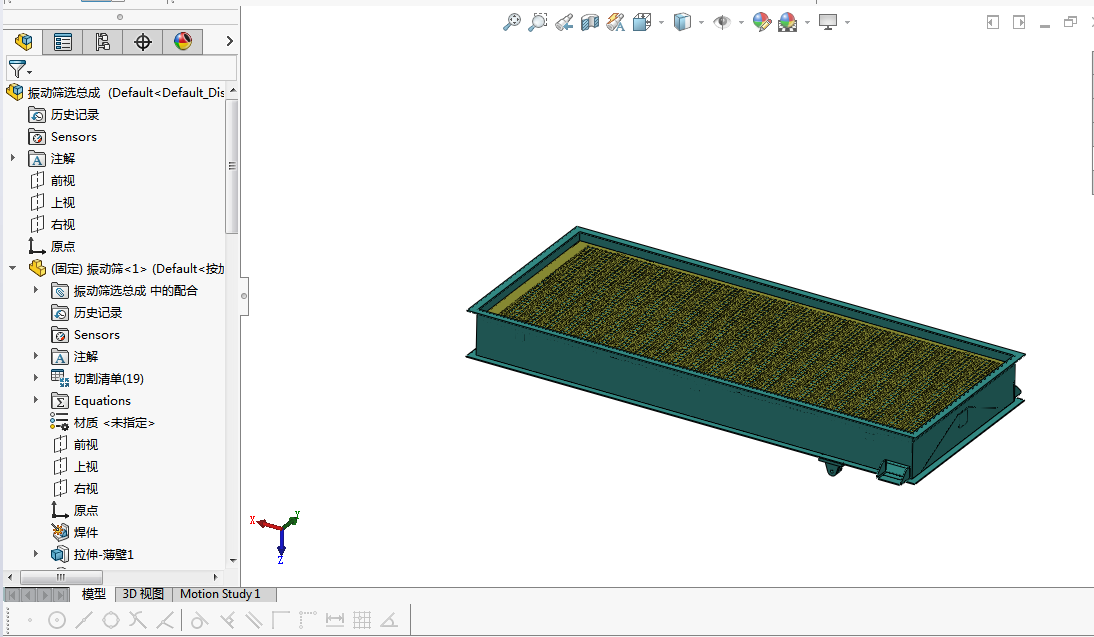Click the Display Style cube icon
The image size is (1094, 637).
[682, 22]
